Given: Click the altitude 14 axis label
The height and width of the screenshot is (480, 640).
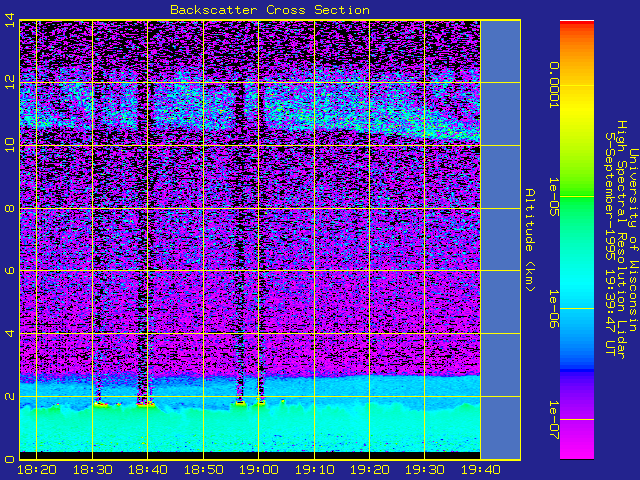Looking at the screenshot, I should (9, 20).
